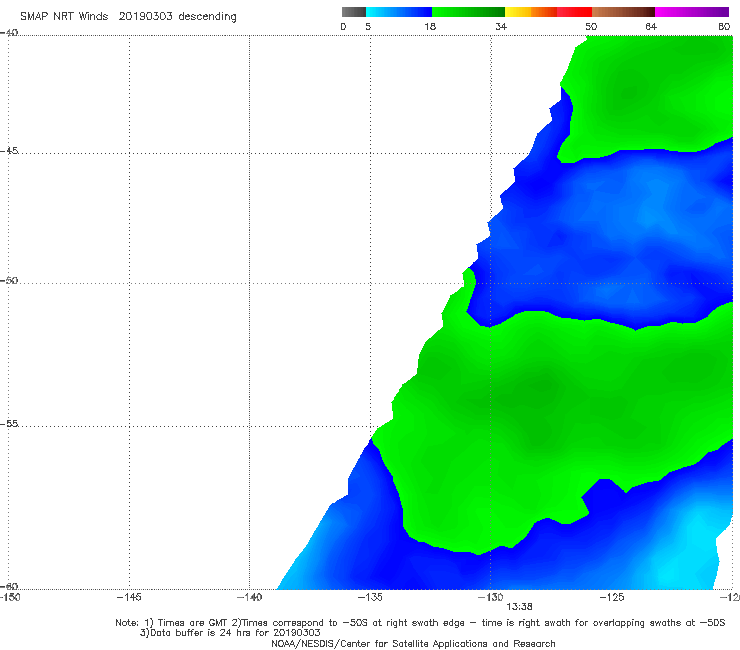Click the gray segment of the color bar
Screen dimensions: 740x650
pos(354,12)
